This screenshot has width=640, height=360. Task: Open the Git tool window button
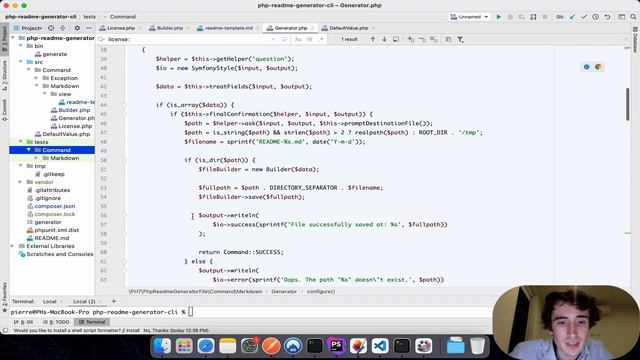[23, 322]
